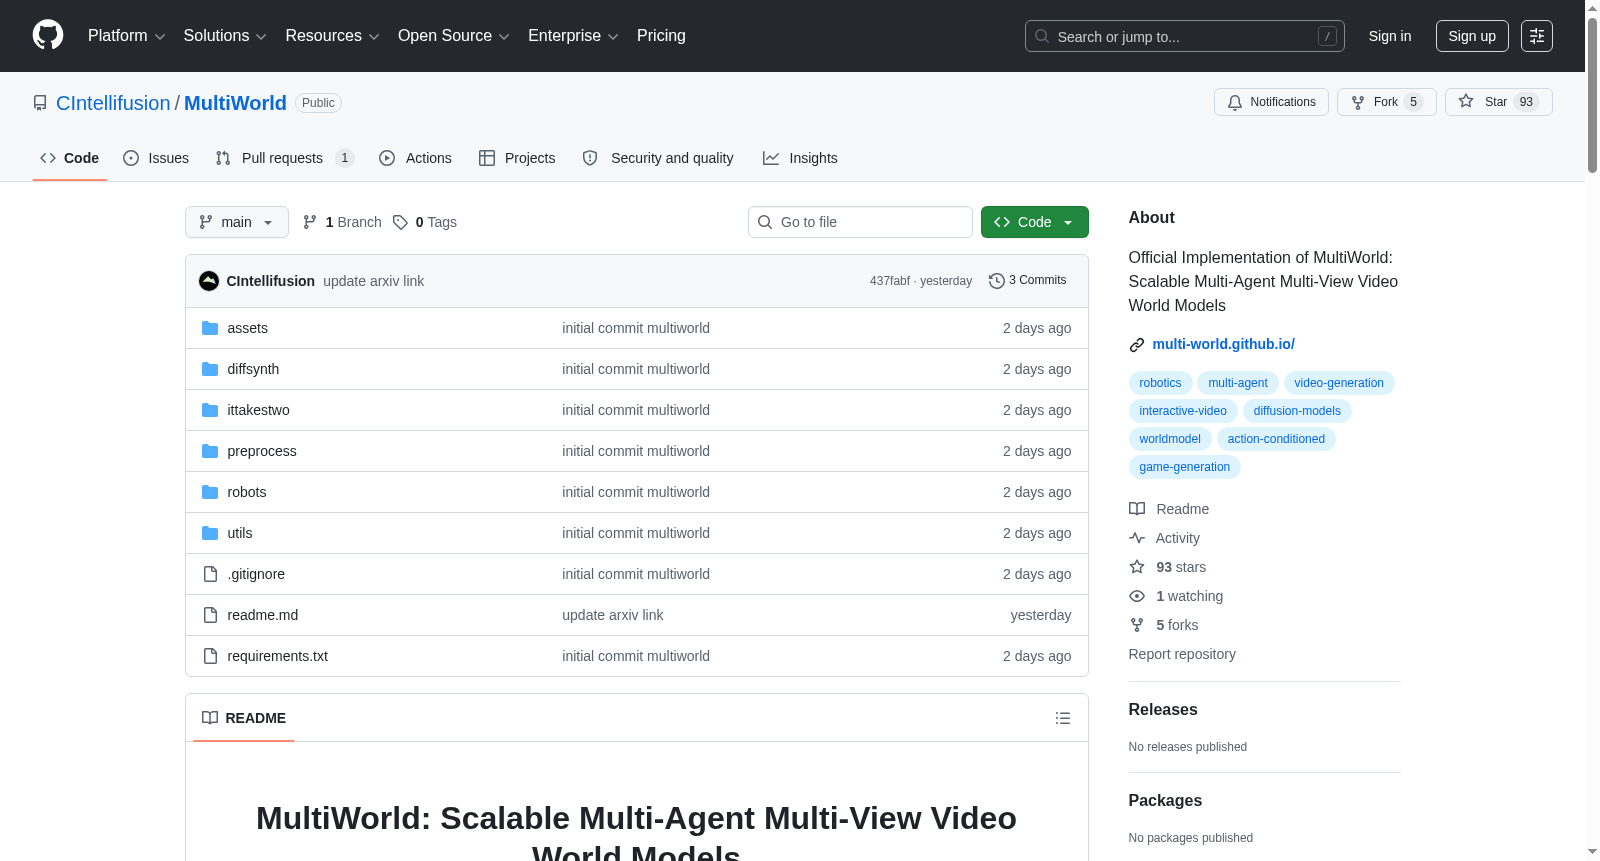Click the utils folder icon
Screen dimensions: 1600x861
click(210, 533)
